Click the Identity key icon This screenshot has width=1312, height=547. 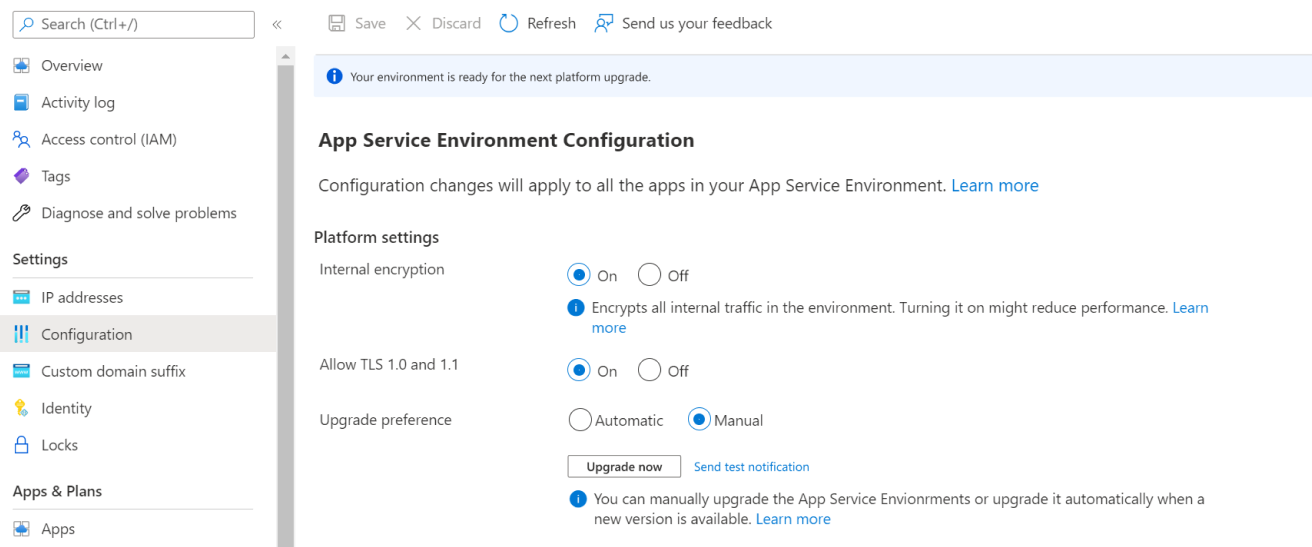pos(21,408)
